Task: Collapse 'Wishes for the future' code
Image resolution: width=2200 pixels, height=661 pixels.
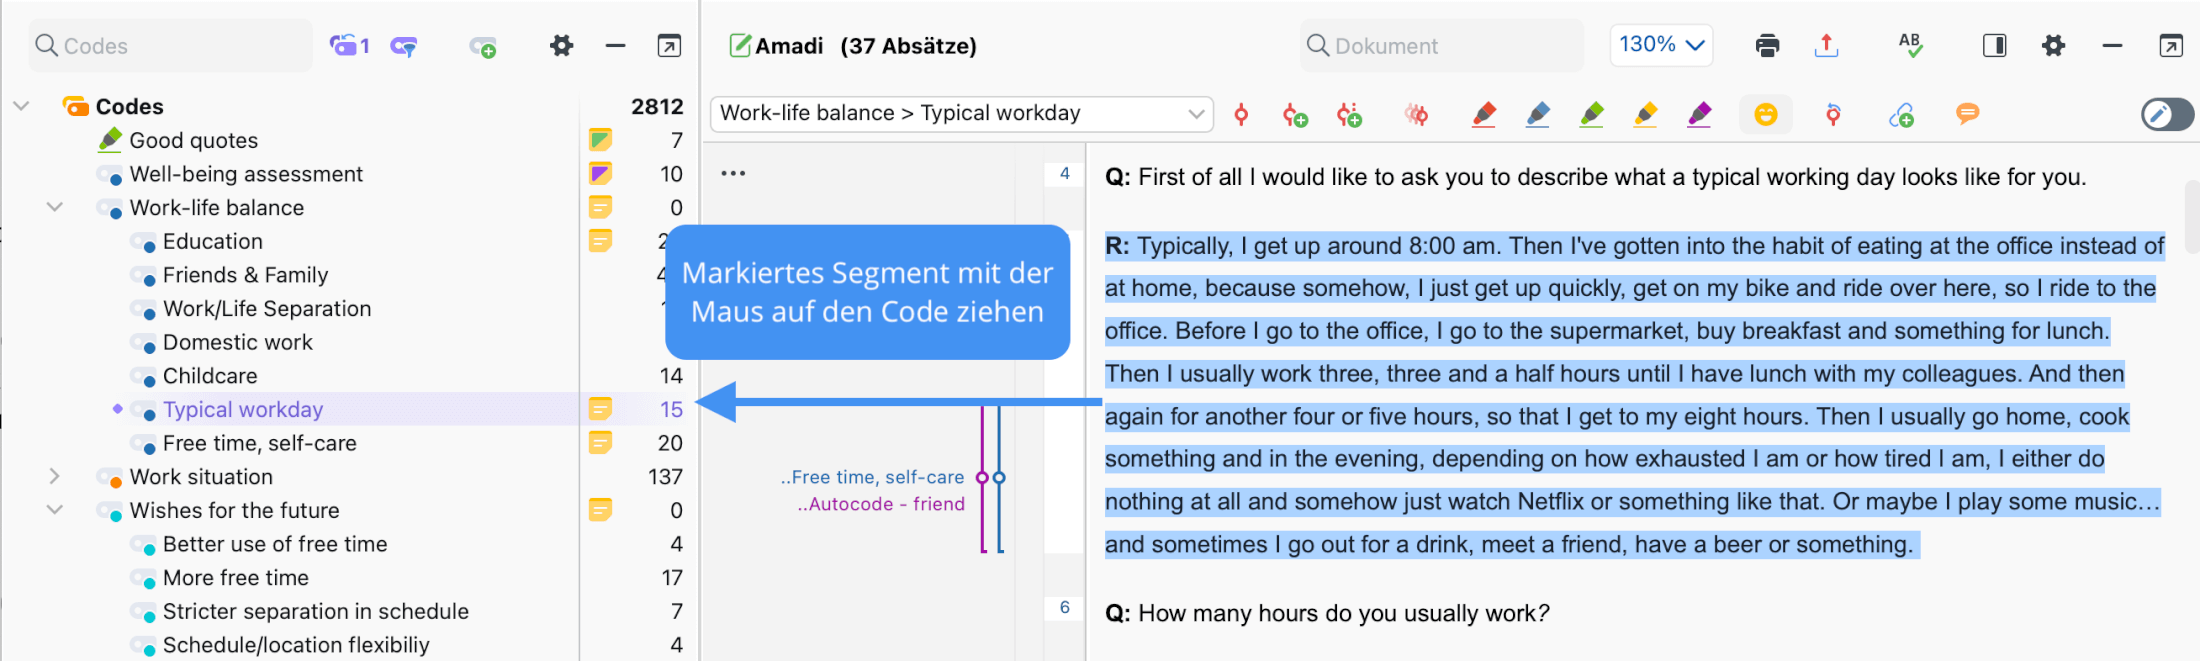Action: pos(55,510)
